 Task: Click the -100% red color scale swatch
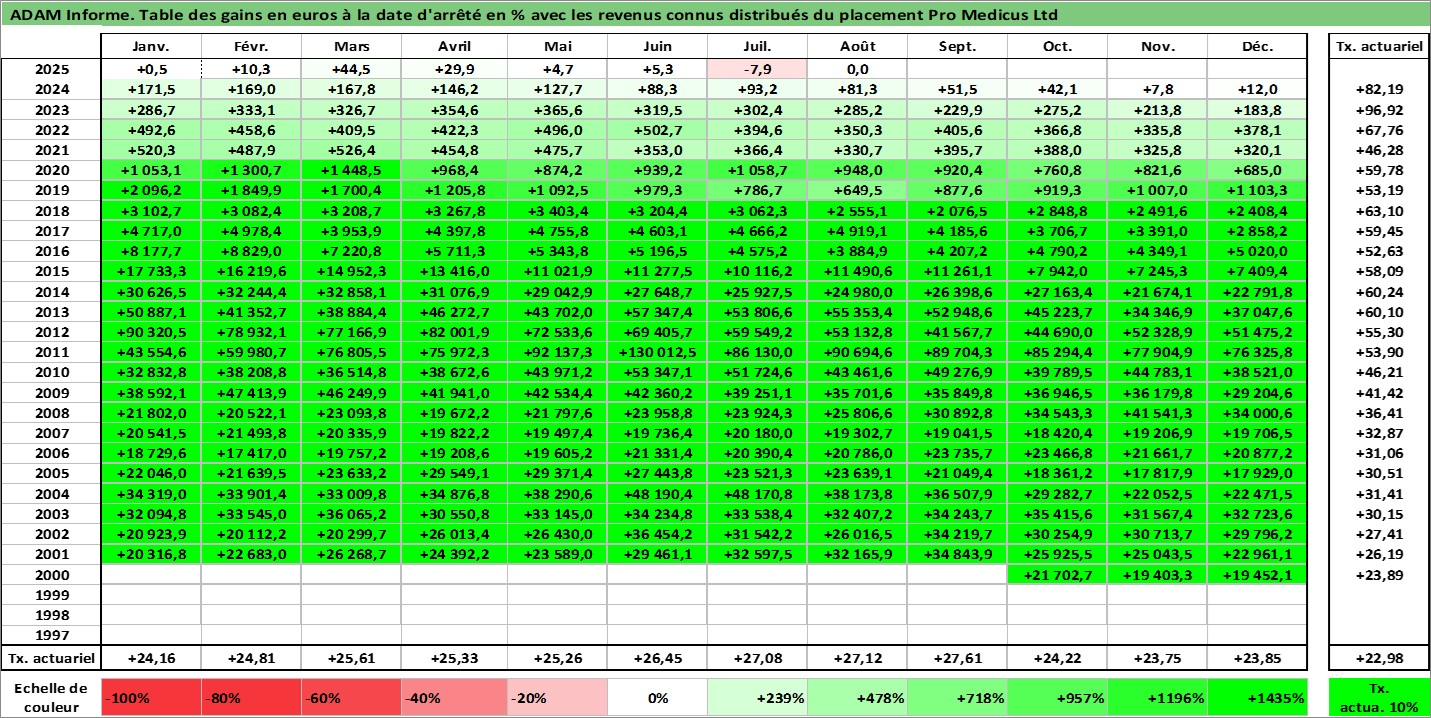(x=151, y=698)
